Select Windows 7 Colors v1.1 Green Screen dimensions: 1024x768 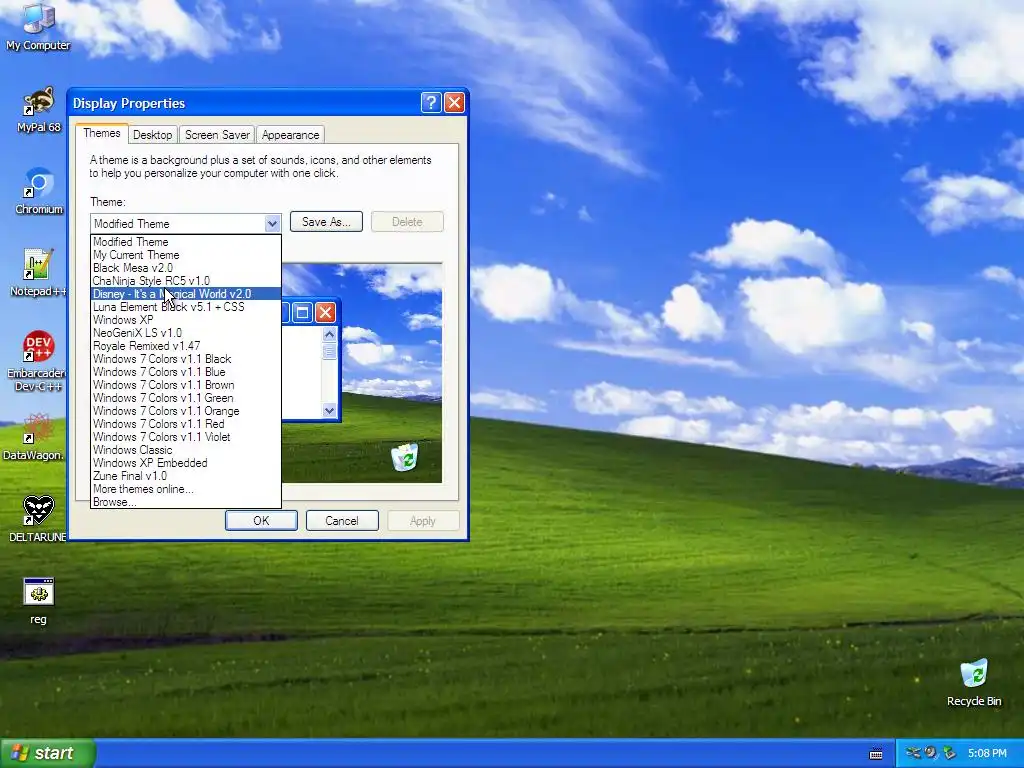[185, 398]
